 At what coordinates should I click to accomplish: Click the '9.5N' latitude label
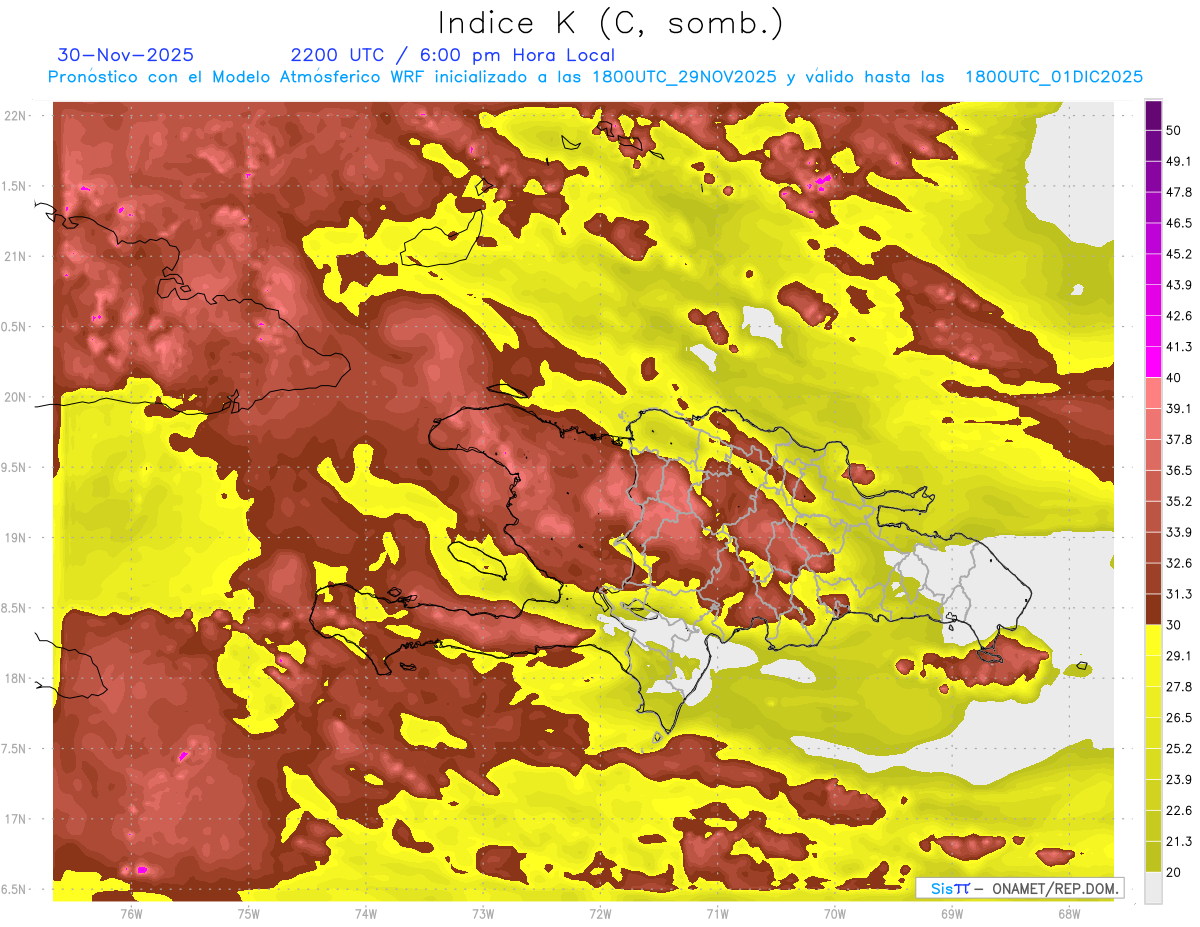(x=14, y=467)
